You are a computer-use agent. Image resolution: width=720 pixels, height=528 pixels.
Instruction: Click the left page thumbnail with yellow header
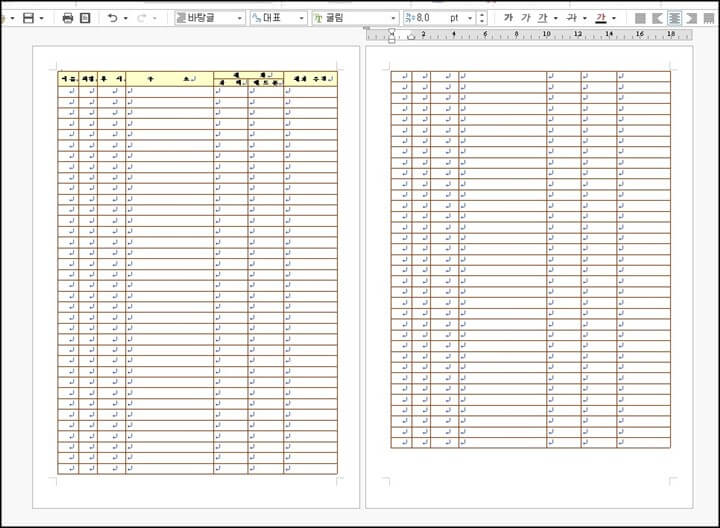point(196,277)
